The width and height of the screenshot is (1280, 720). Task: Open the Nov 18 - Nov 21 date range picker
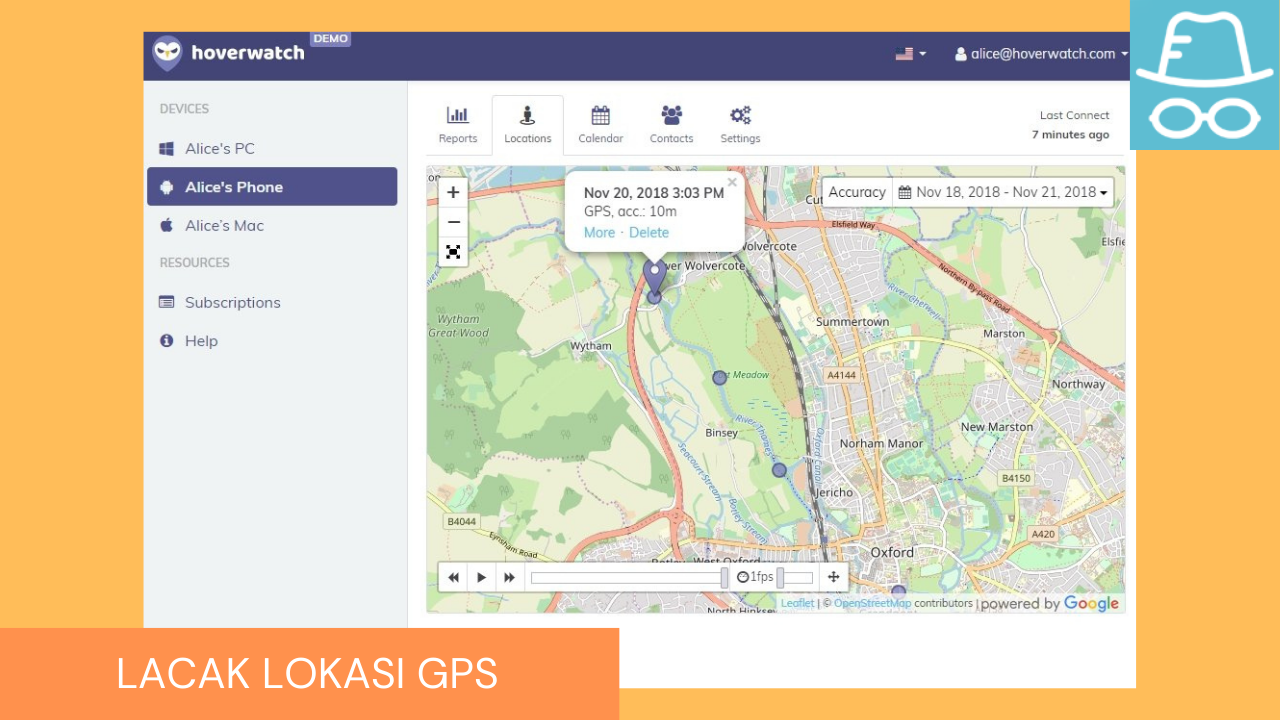[x=1003, y=192]
